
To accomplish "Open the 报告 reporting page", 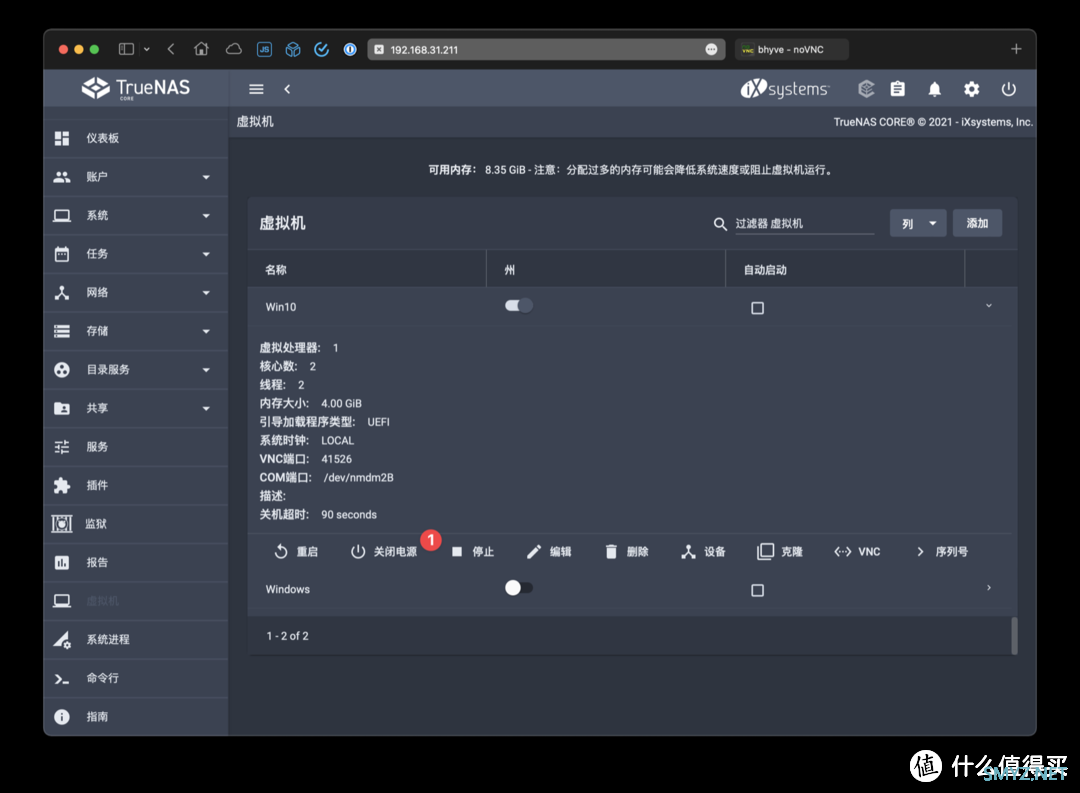I will point(135,563).
